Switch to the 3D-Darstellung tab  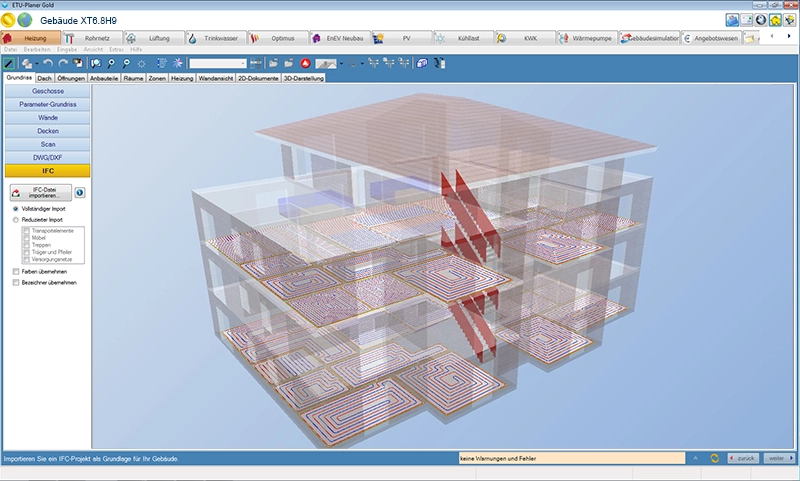coord(303,77)
